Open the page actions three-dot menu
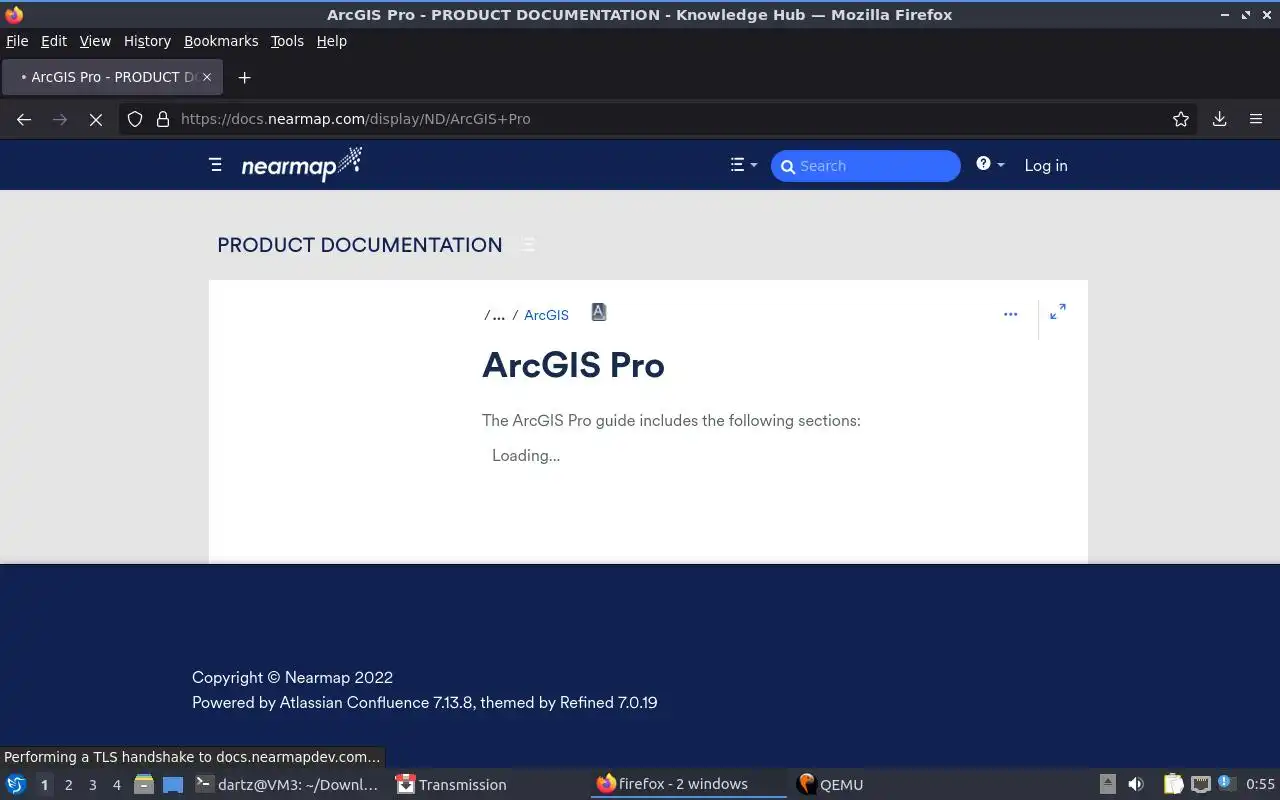This screenshot has height=800, width=1280. pyautogui.click(x=1010, y=314)
